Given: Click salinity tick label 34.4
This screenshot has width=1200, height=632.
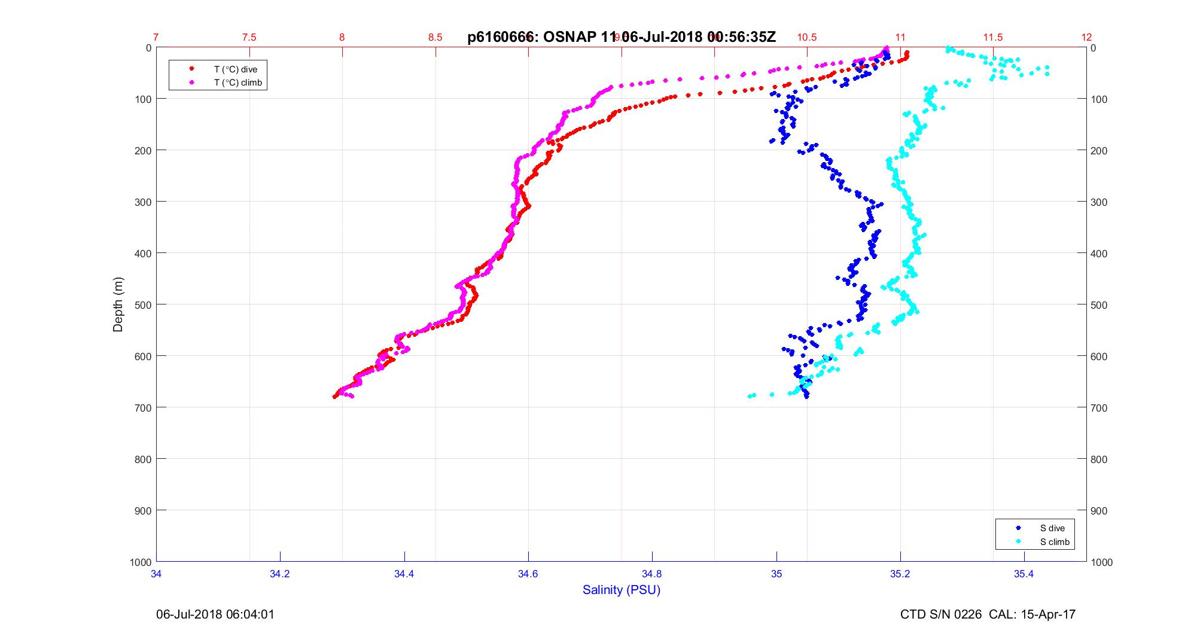Looking at the screenshot, I should click(404, 574).
